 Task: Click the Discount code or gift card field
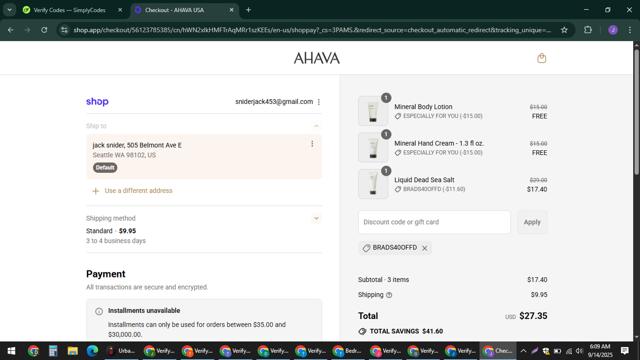pyautogui.click(x=434, y=222)
